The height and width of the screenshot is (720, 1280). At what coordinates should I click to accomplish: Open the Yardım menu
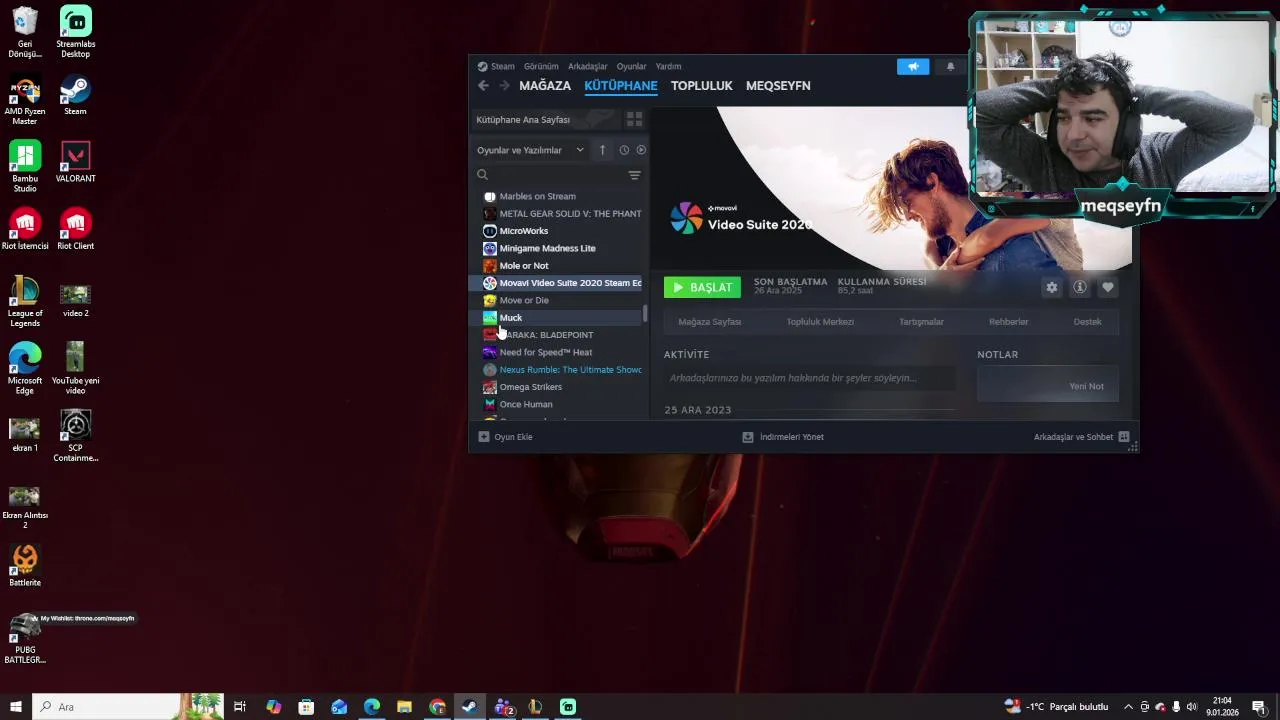pos(668,66)
